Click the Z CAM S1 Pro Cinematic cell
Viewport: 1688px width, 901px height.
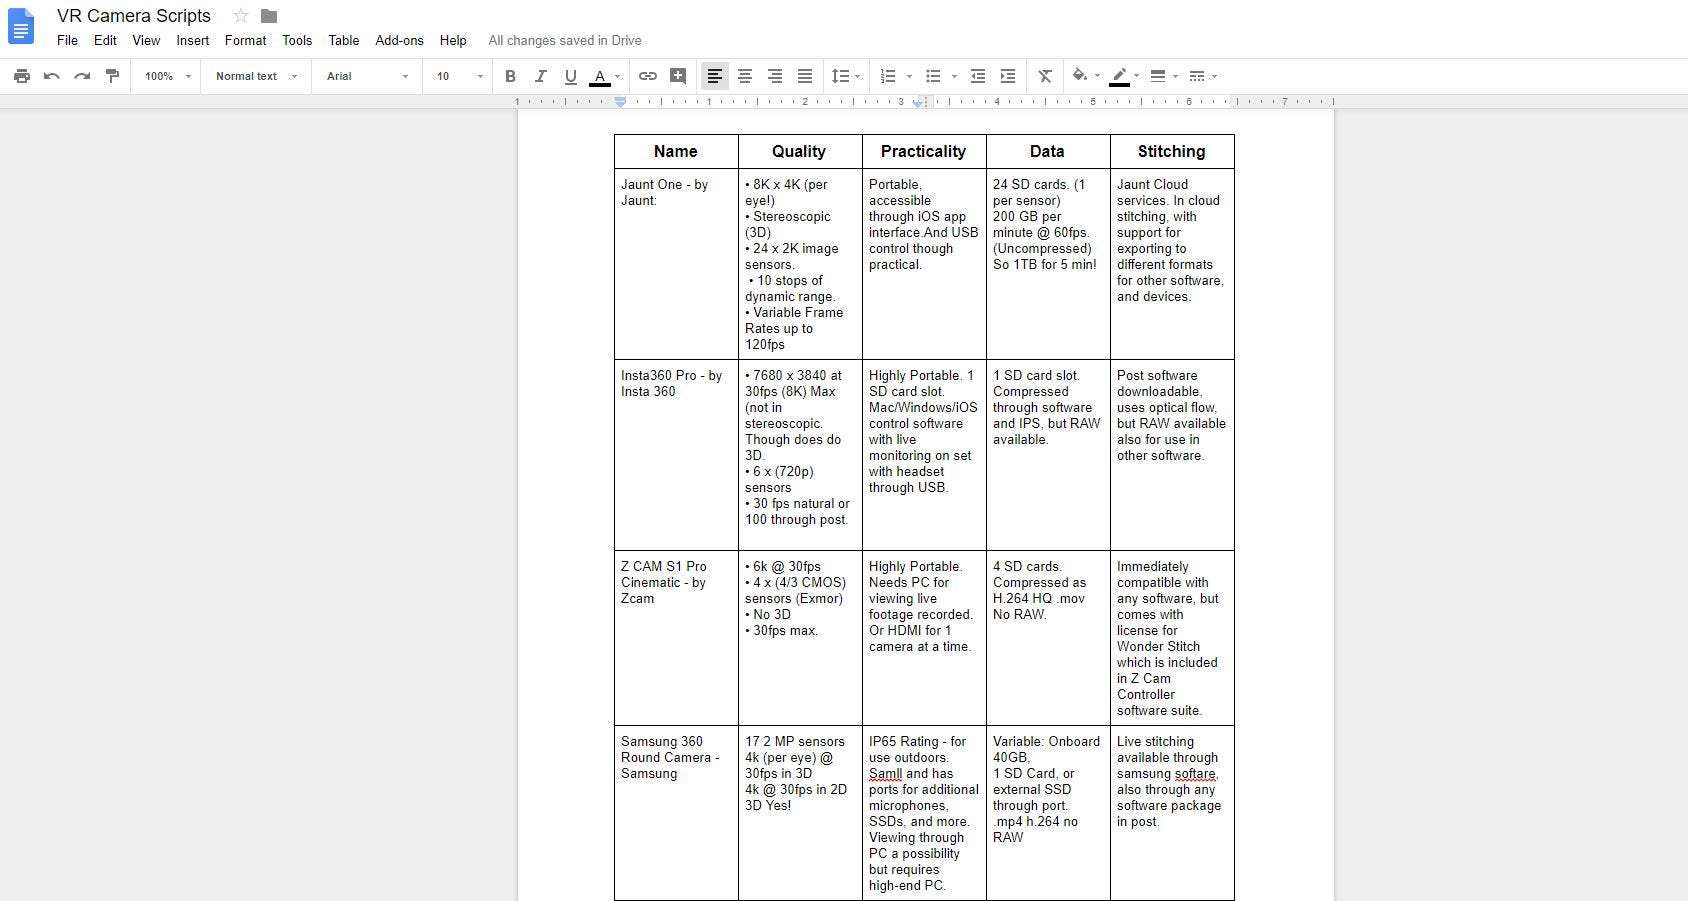(x=676, y=638)
